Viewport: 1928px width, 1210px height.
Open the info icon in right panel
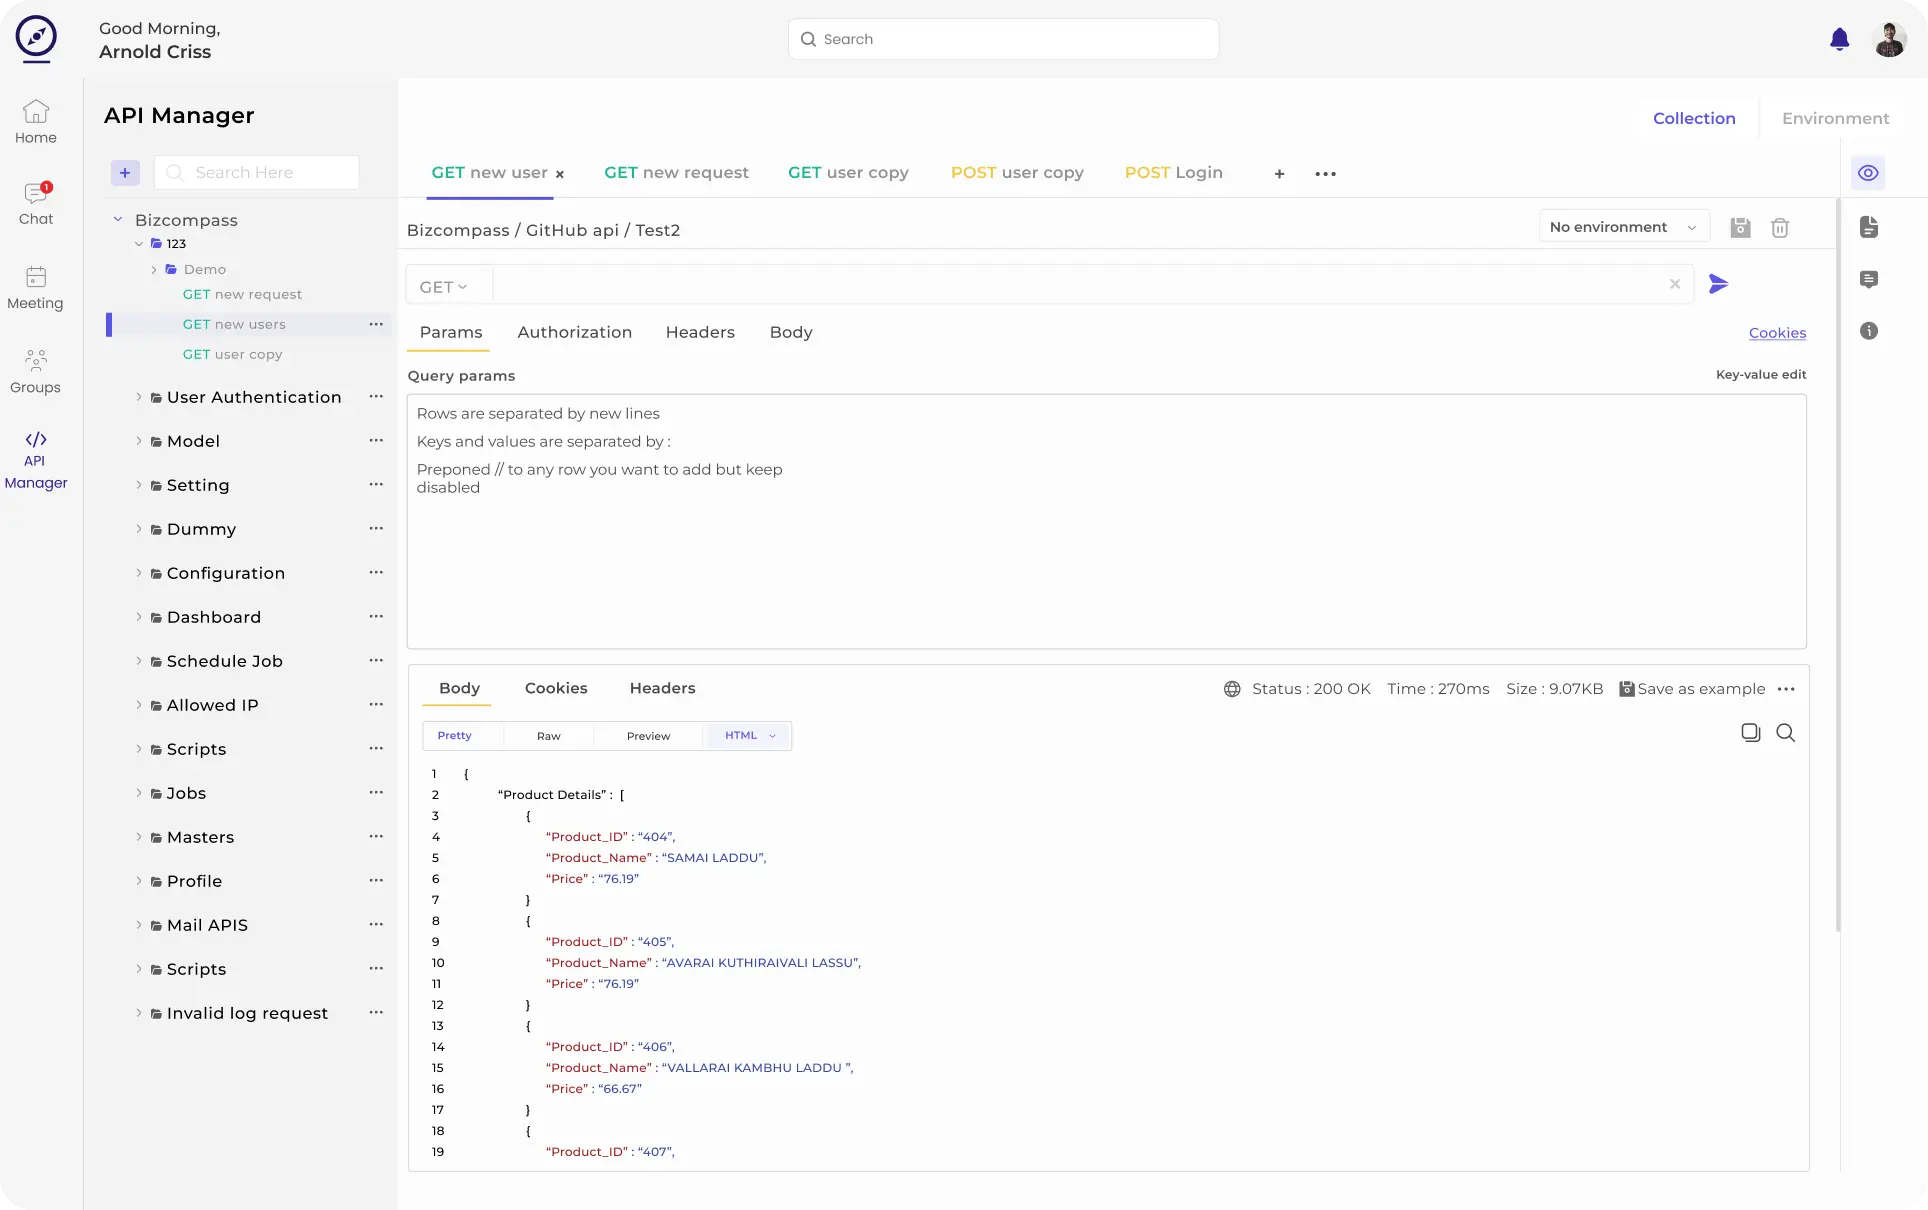tap(1869, 331)
